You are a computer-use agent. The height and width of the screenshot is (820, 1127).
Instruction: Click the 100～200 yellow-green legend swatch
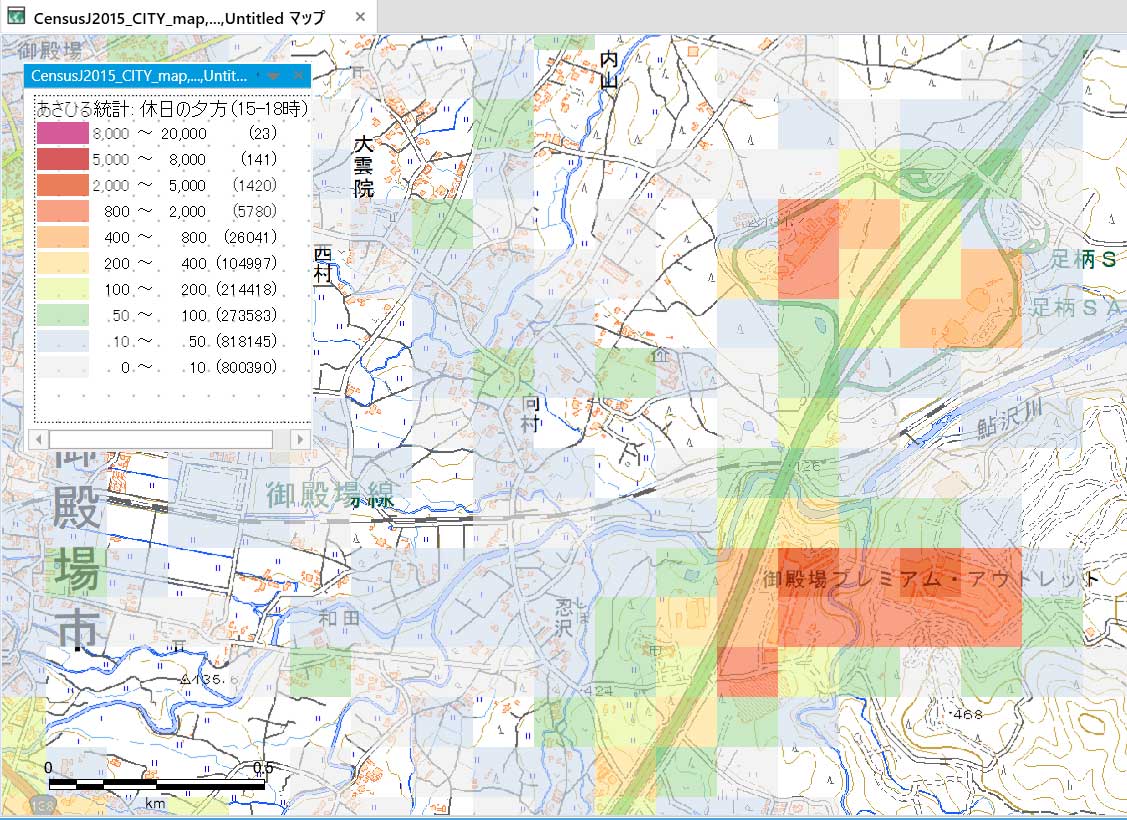tap(62, 289)
